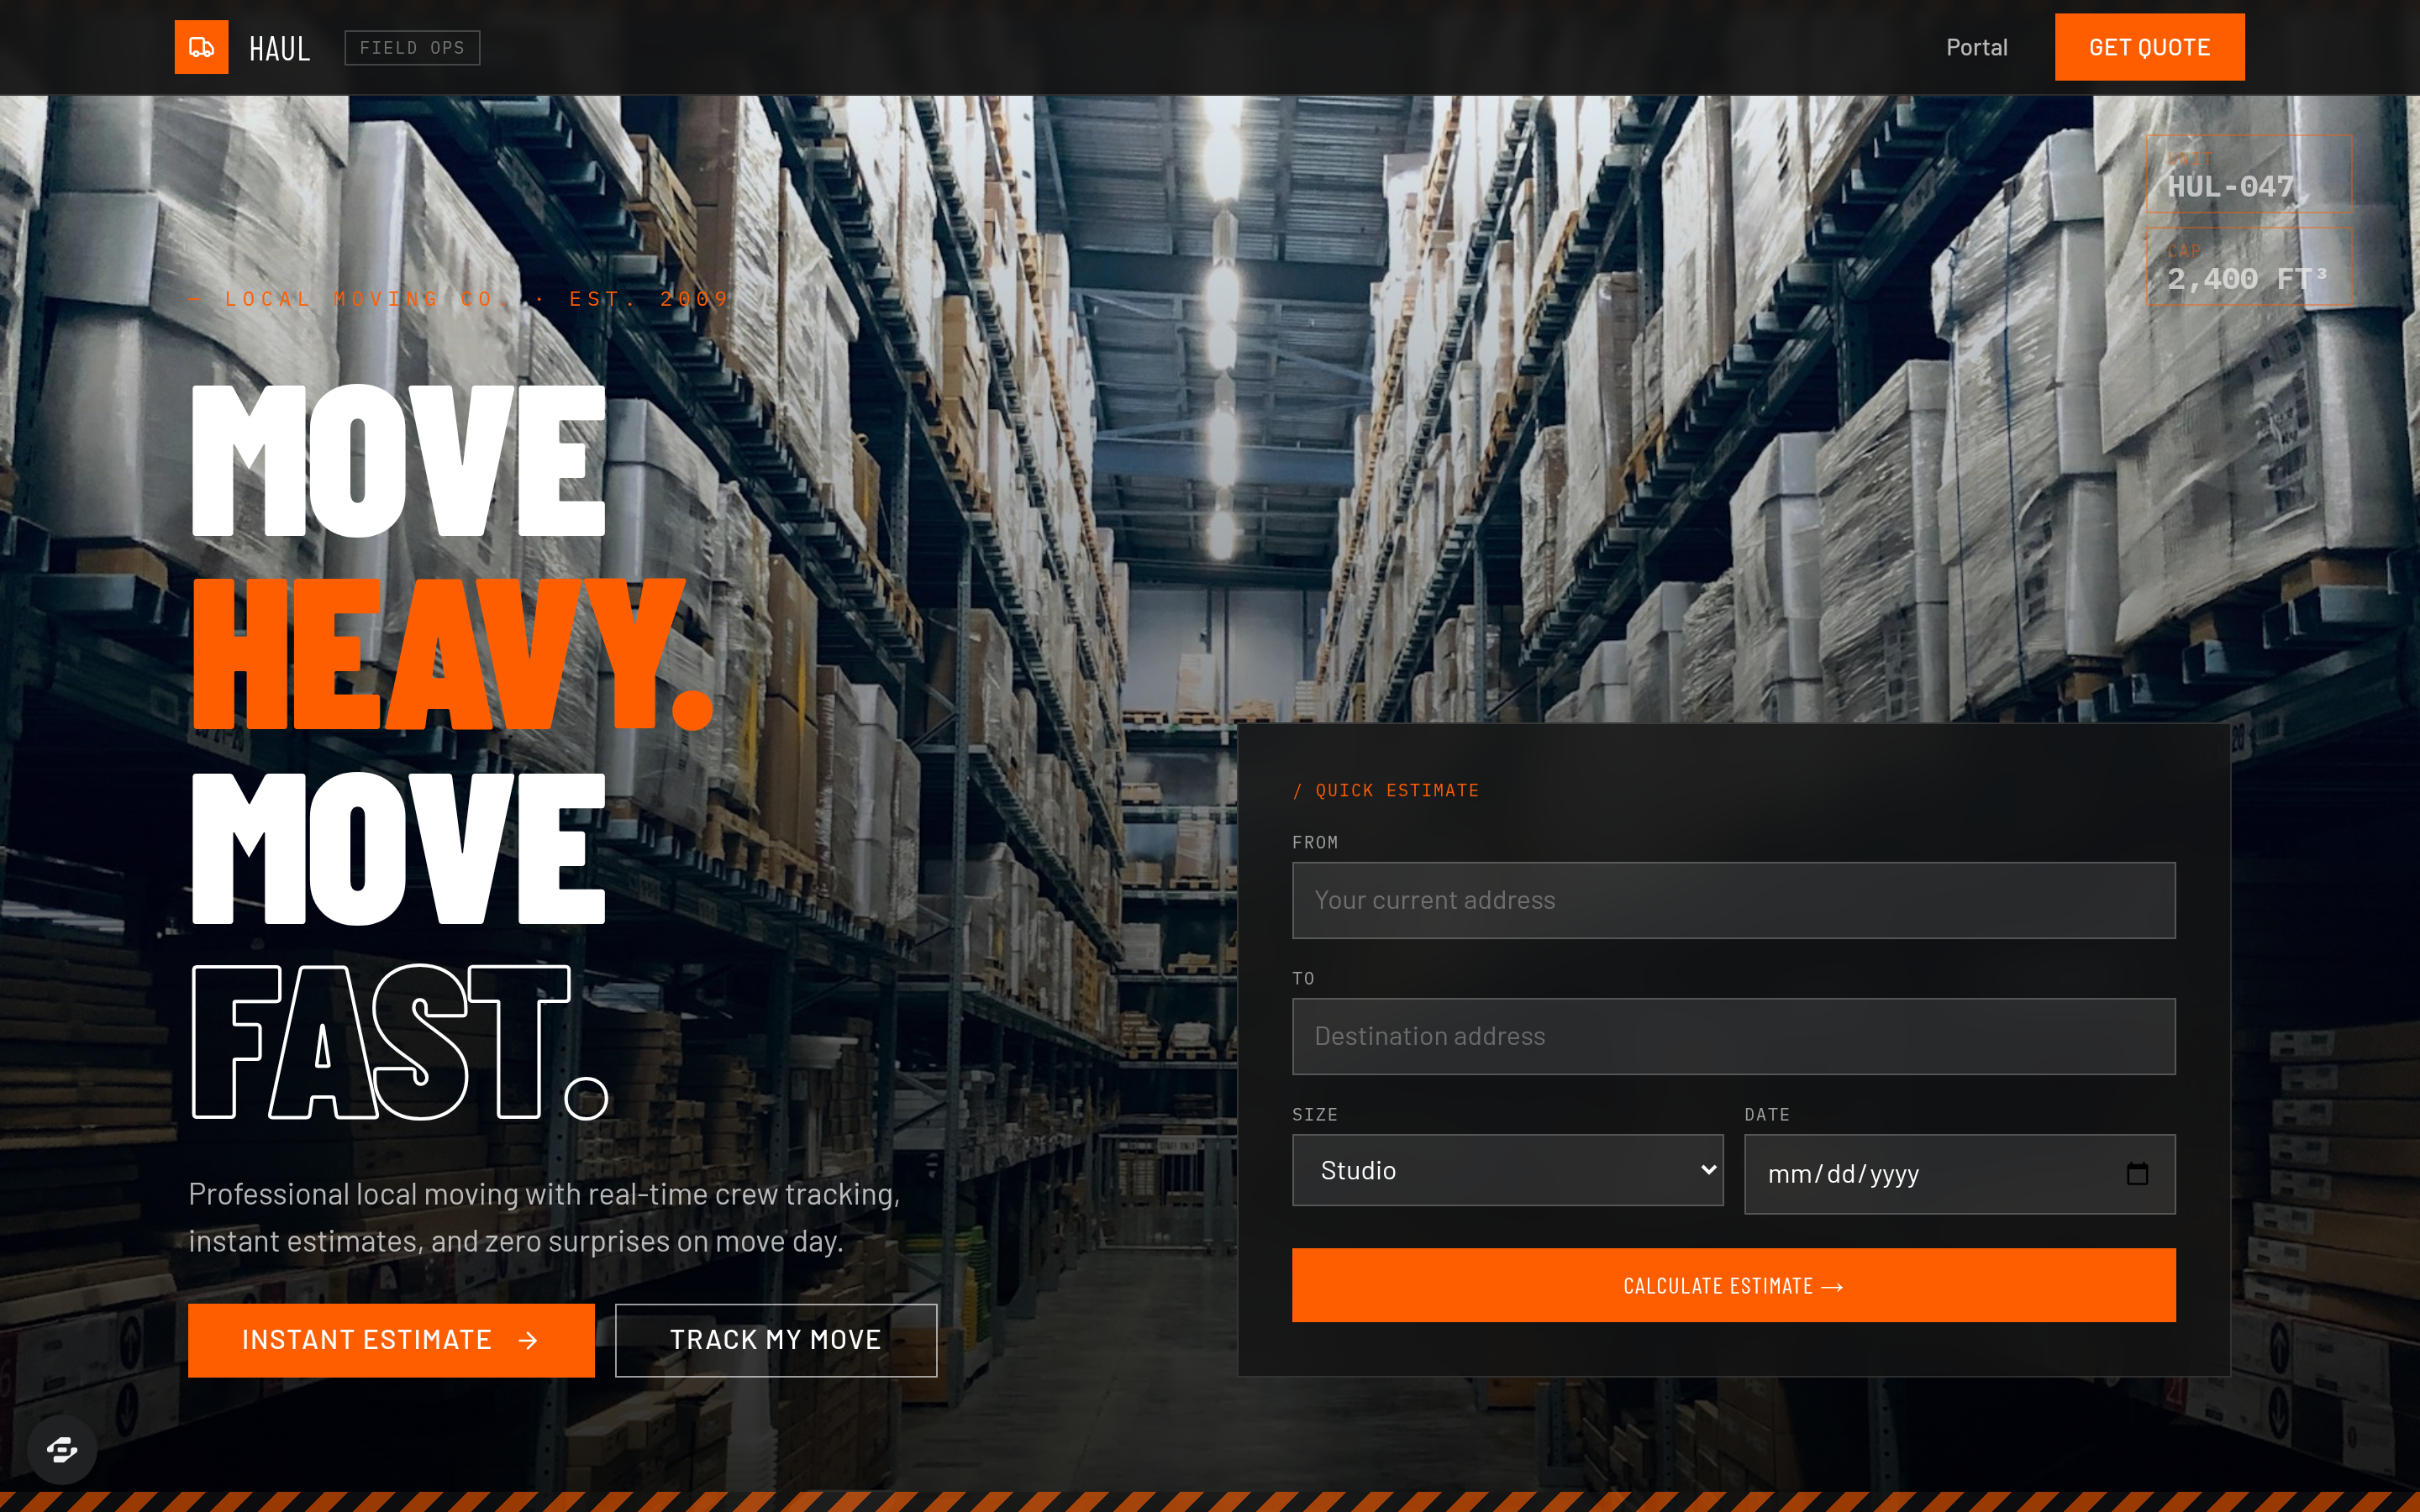
Task: Click the 'Professional local moving' description paragraph
Action: (544, 1217)
